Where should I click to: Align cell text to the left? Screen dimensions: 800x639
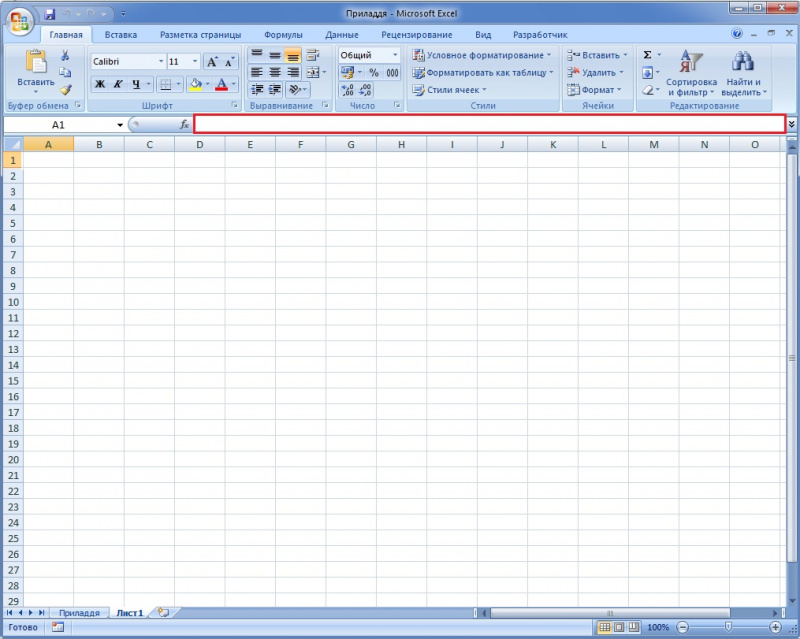pos(257,72)
